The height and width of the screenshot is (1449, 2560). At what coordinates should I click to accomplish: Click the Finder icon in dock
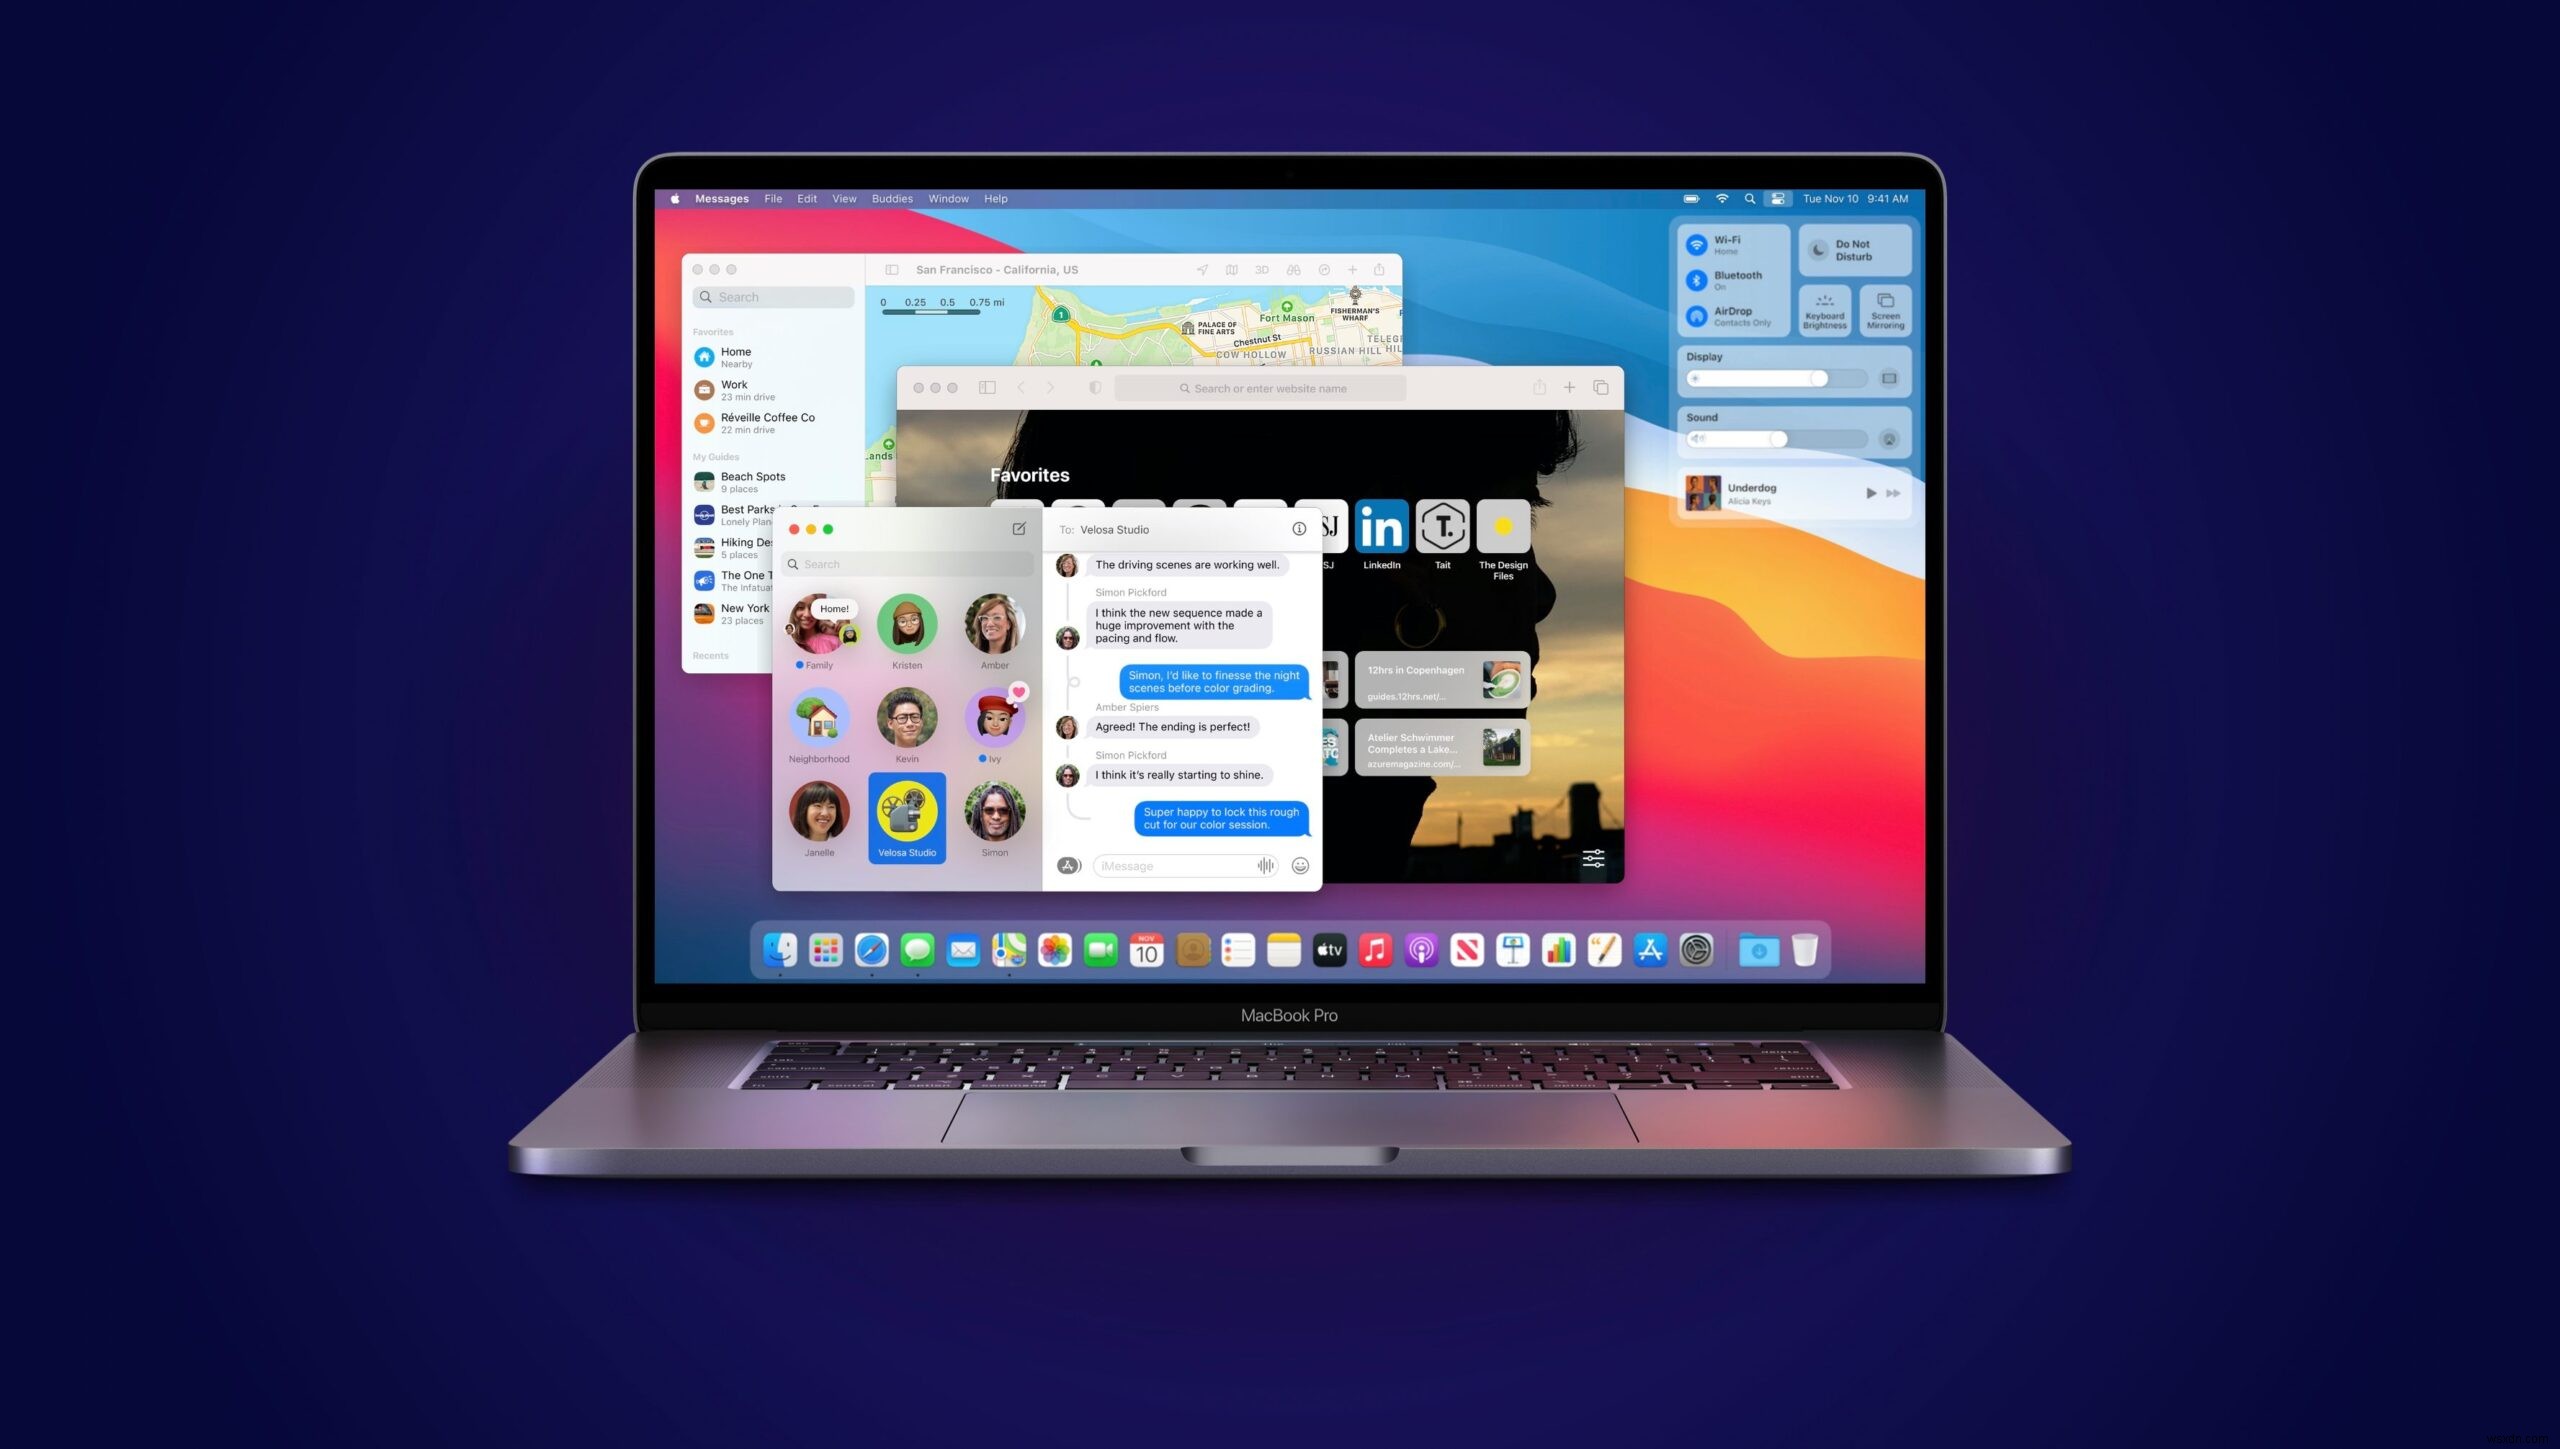coord(779,950)
